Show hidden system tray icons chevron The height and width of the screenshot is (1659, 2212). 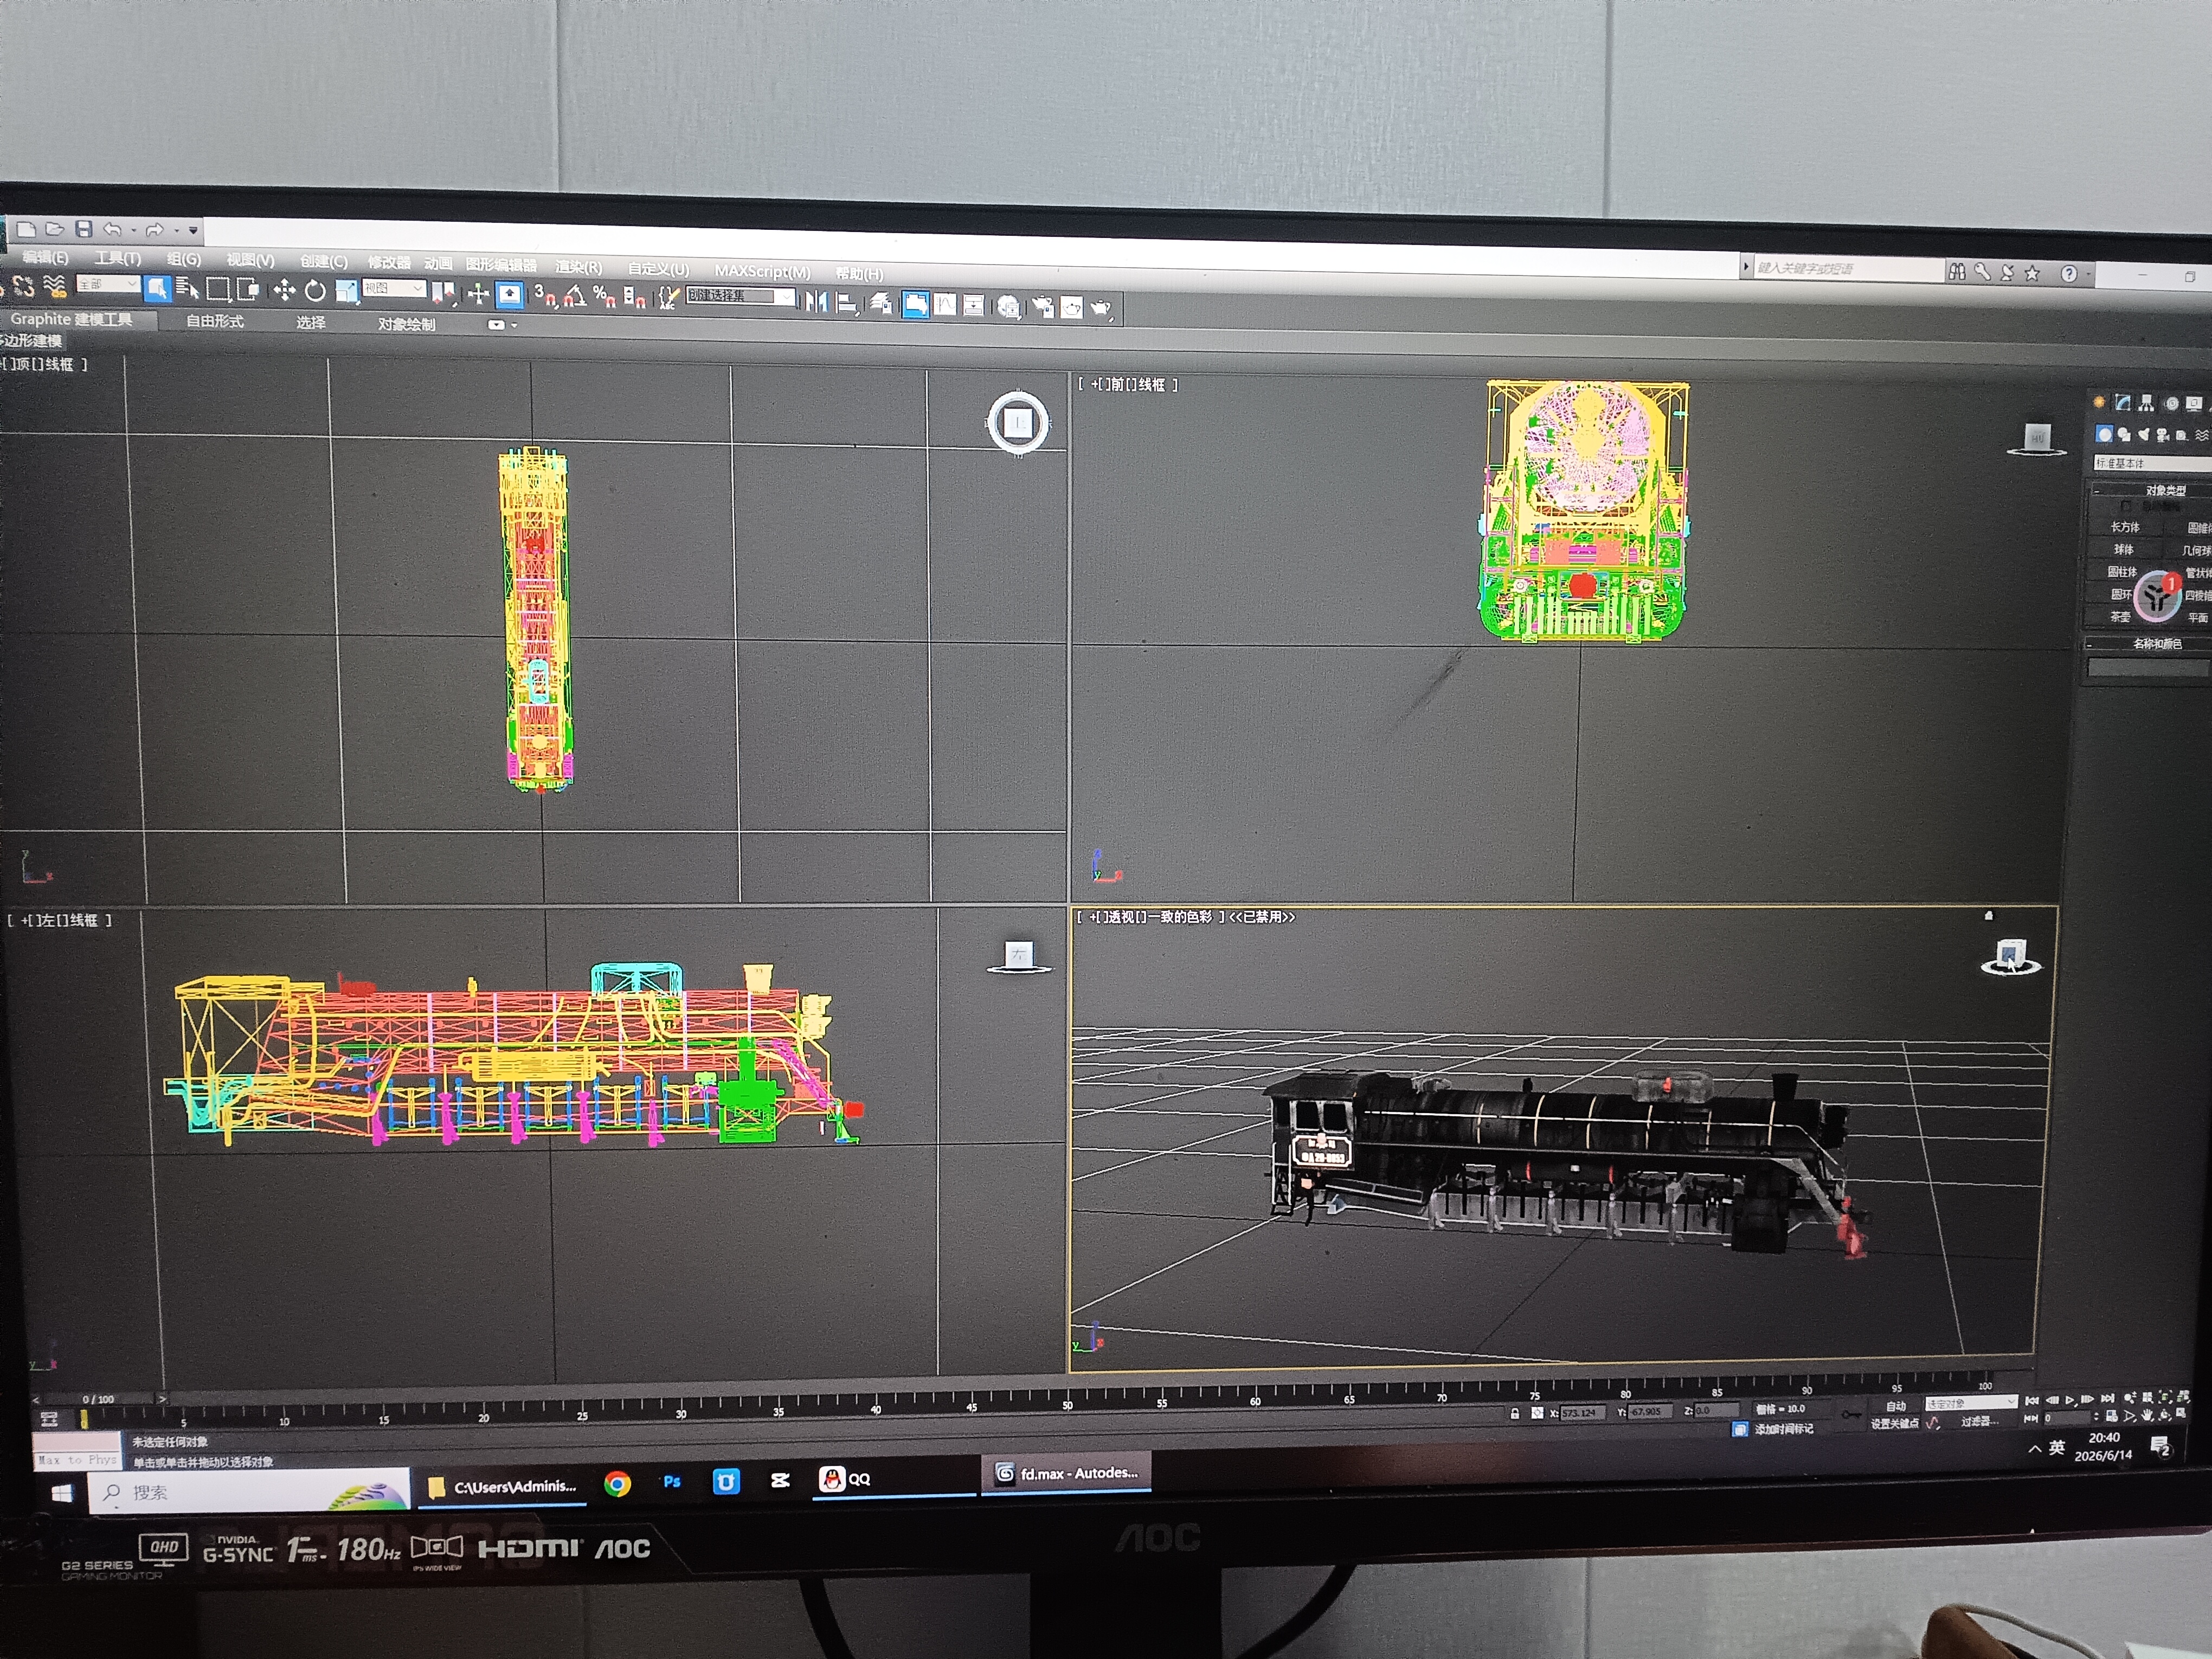(2034, 1449)
